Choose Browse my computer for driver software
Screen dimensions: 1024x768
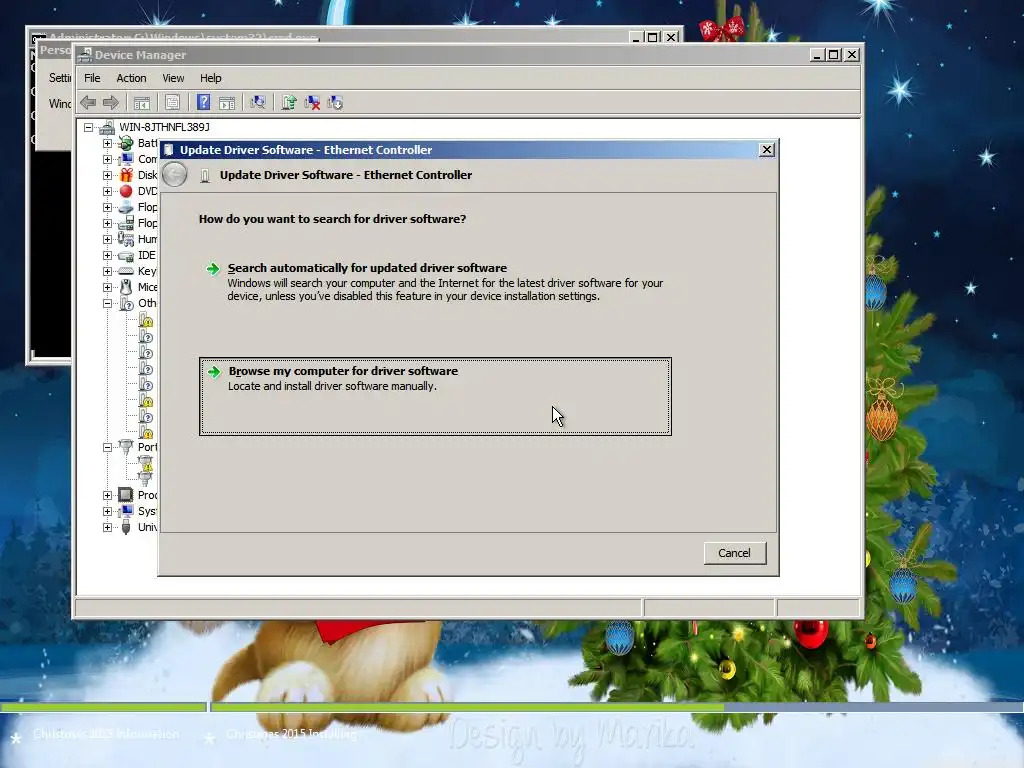435,396
